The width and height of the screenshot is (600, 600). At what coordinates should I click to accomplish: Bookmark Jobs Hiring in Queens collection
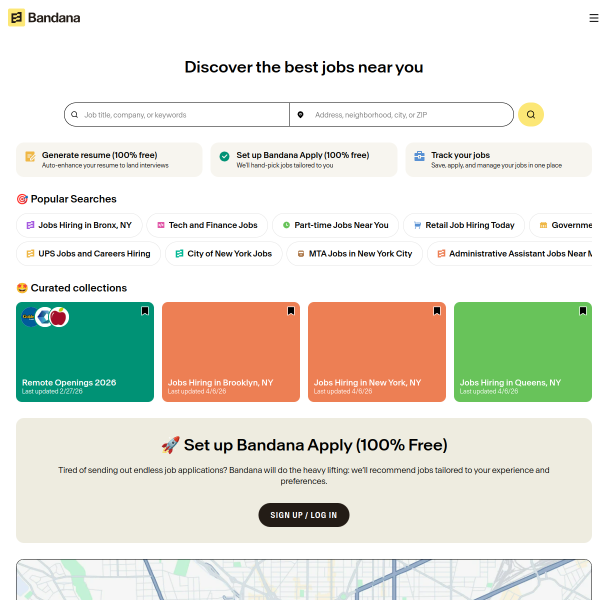[583, 311]
